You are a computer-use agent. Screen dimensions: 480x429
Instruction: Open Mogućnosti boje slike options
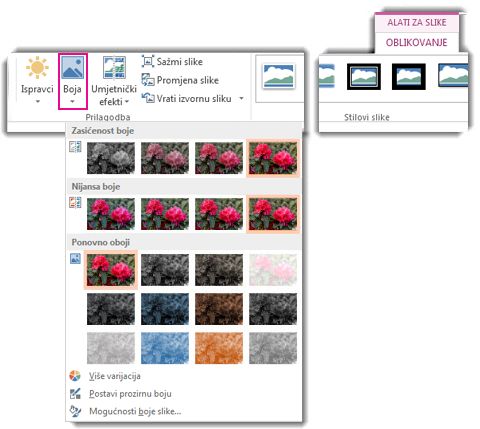pyautogui.click(x=135, y=411)
